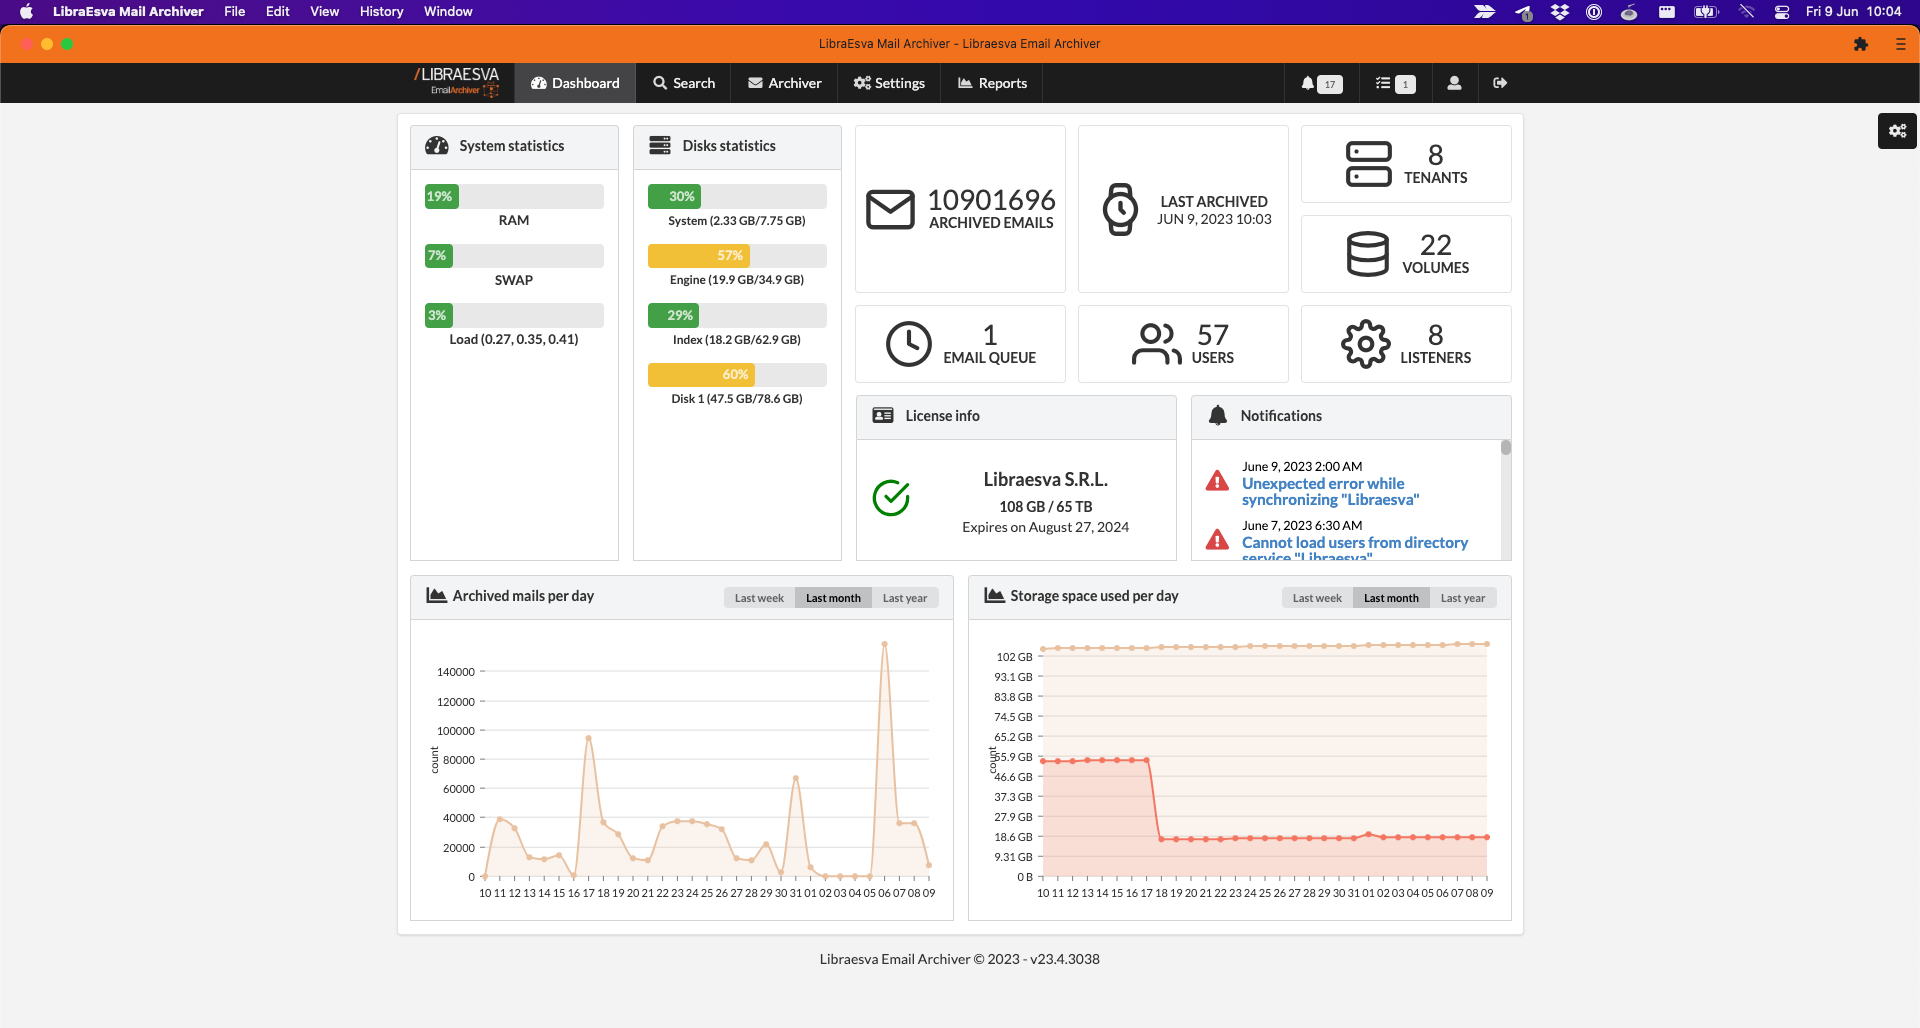Open the tasks list icon with badge 1
This screenshot has width=1920, height=1028.
click(x=1395, y=84)
